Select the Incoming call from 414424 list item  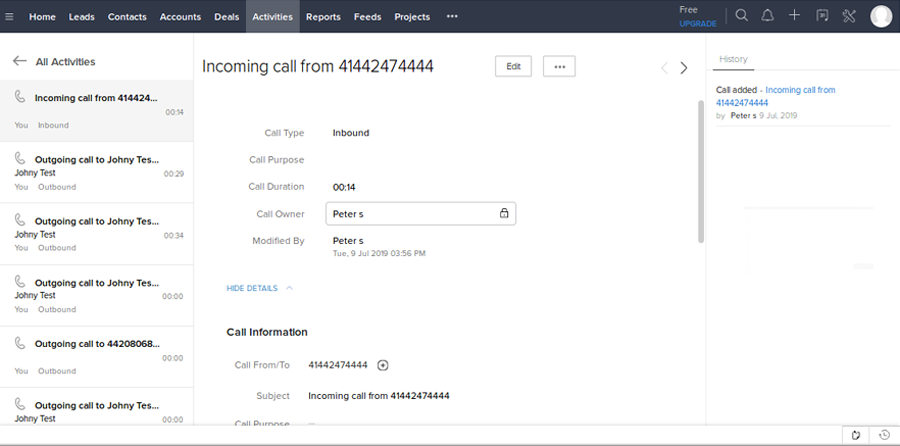(96, 111)
